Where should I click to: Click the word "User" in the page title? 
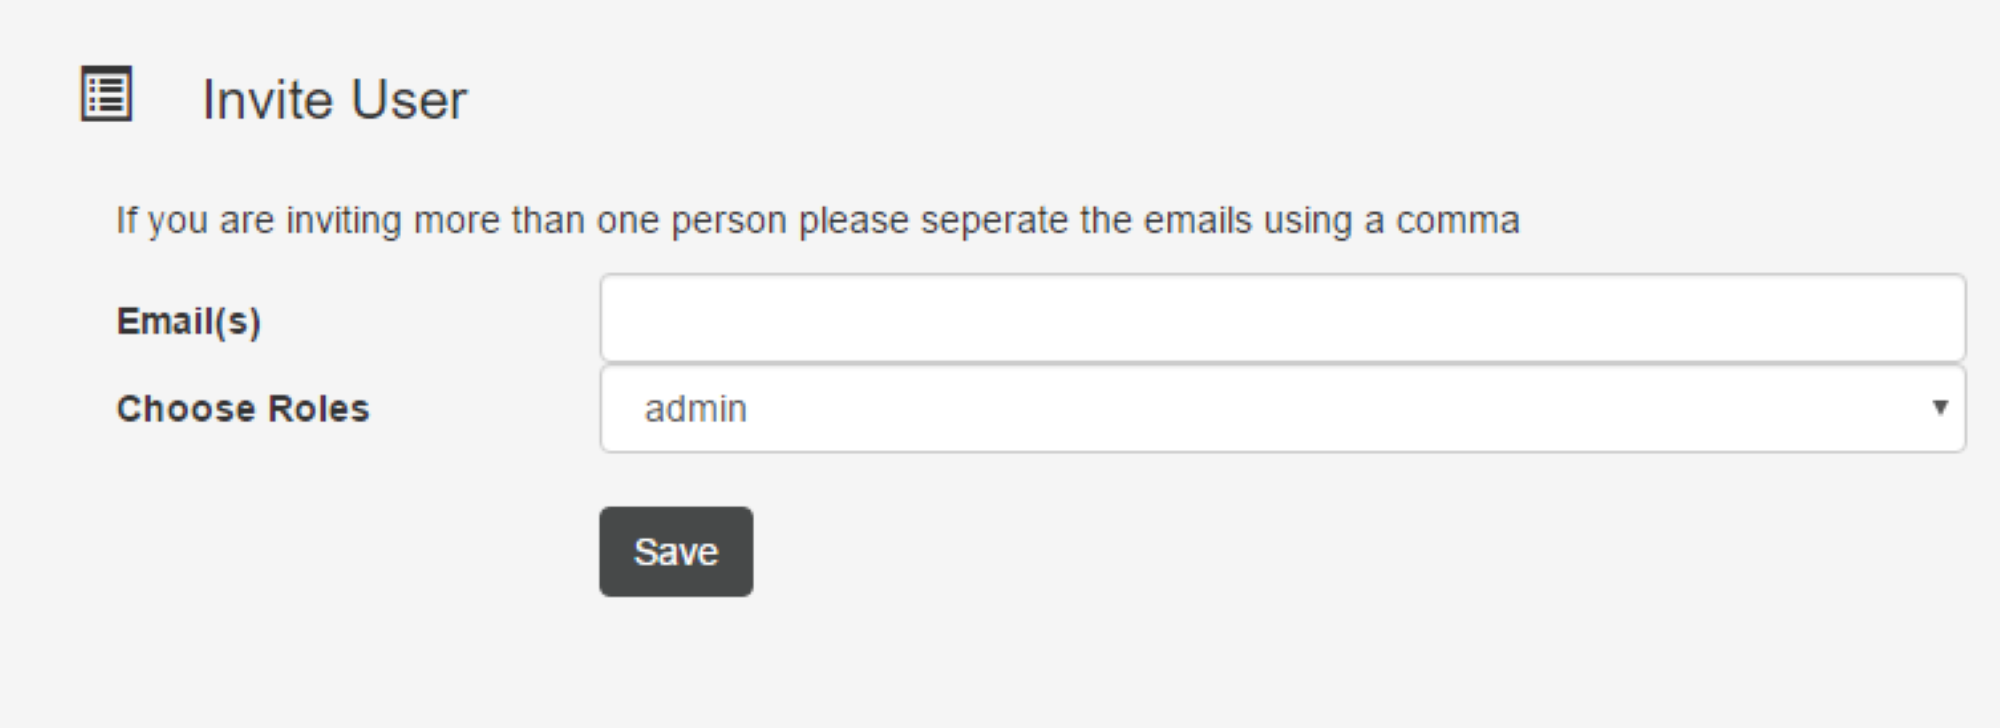409,99
